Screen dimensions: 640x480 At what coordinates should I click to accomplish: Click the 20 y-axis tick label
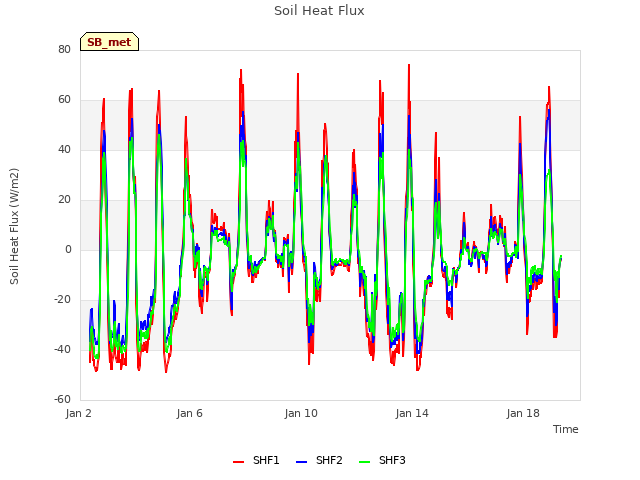tap(64, 200)
